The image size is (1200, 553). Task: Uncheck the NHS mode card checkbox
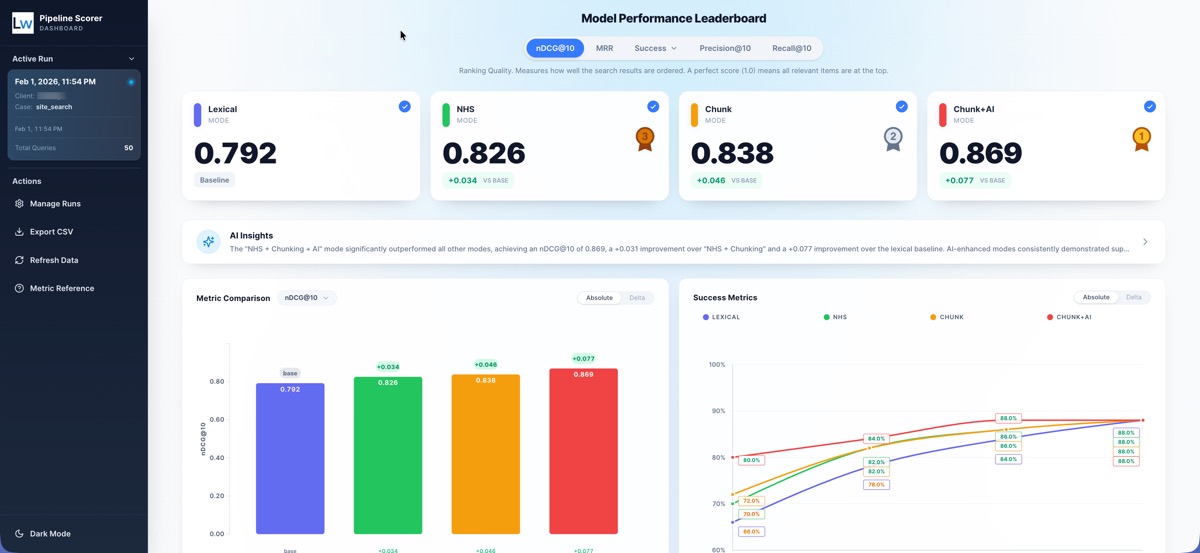pos(653,106)
